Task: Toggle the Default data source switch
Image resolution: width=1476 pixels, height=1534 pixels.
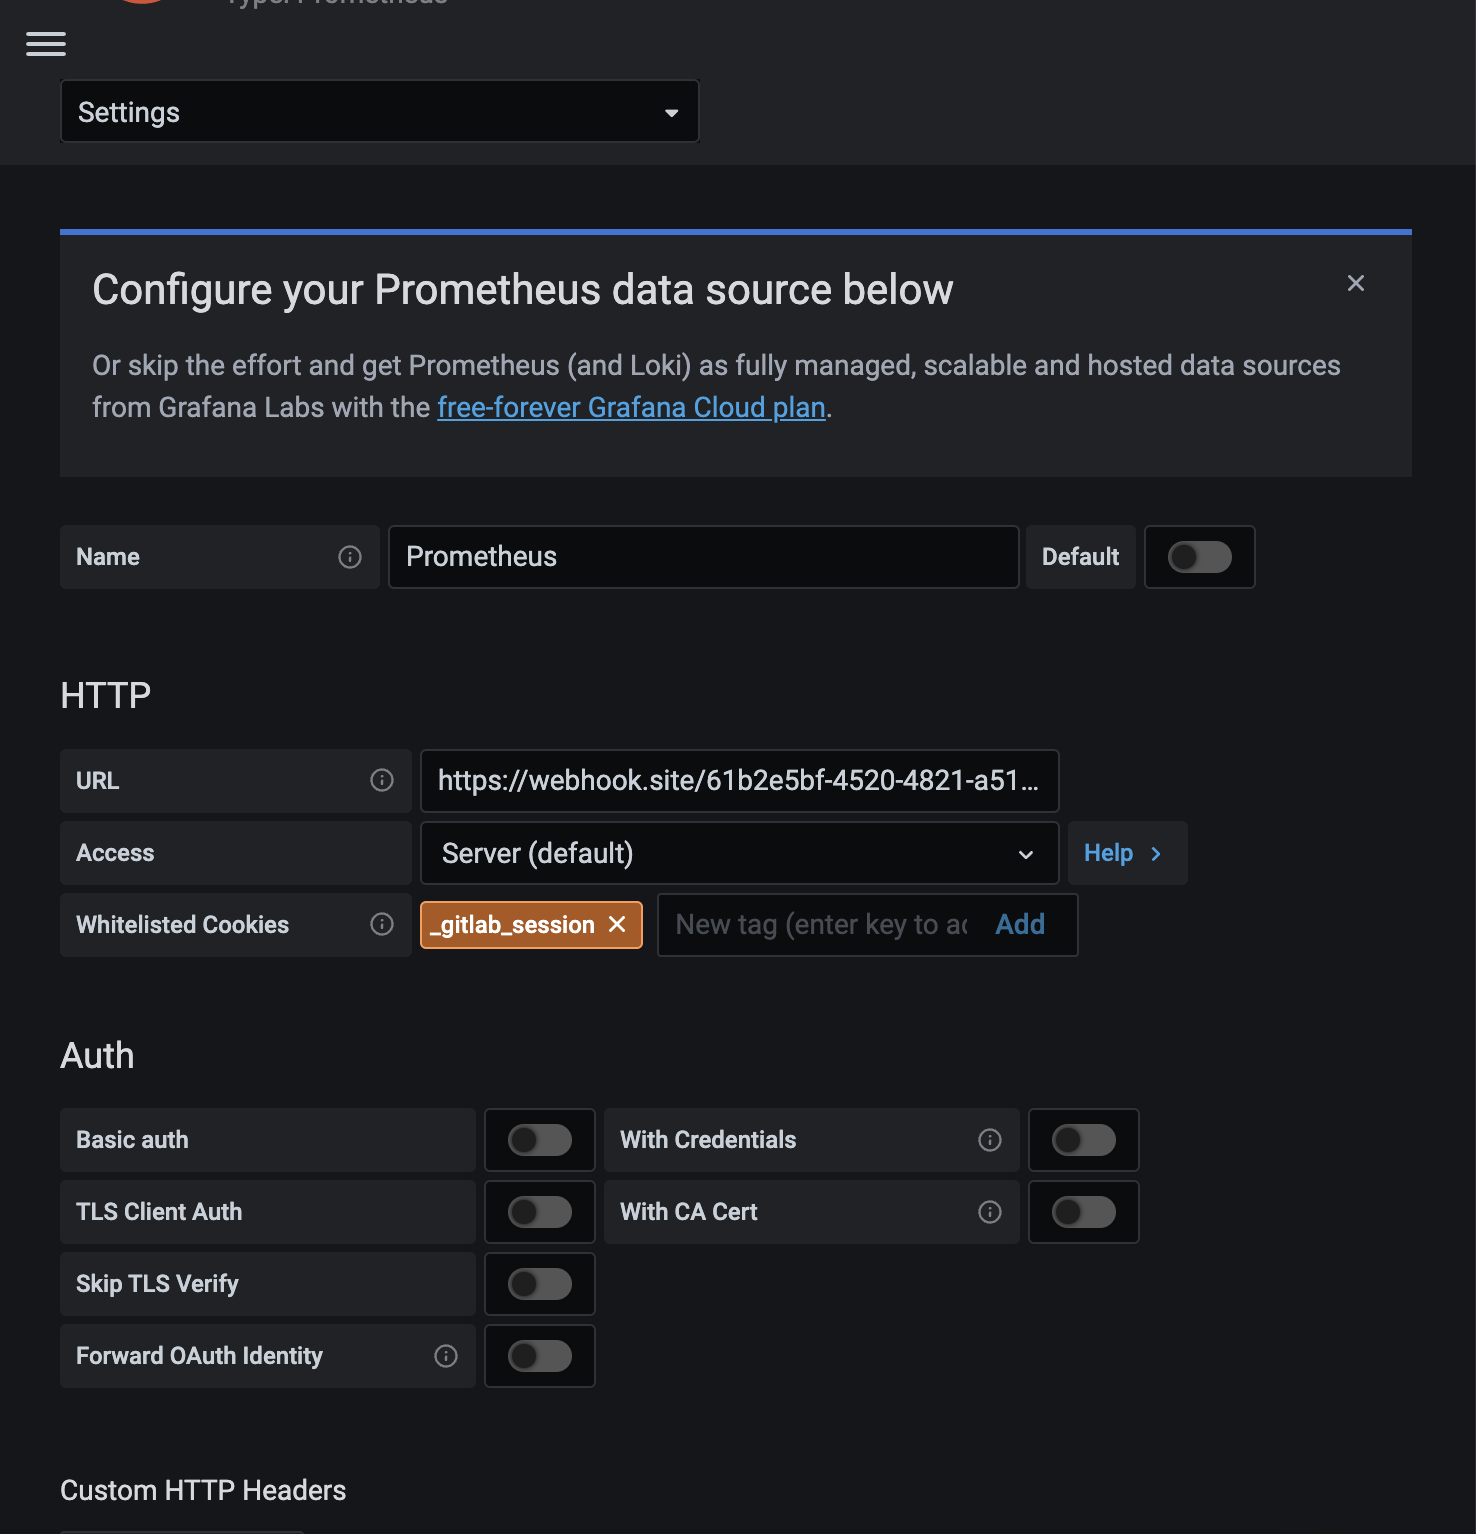Action: [x=1199, y=557]
